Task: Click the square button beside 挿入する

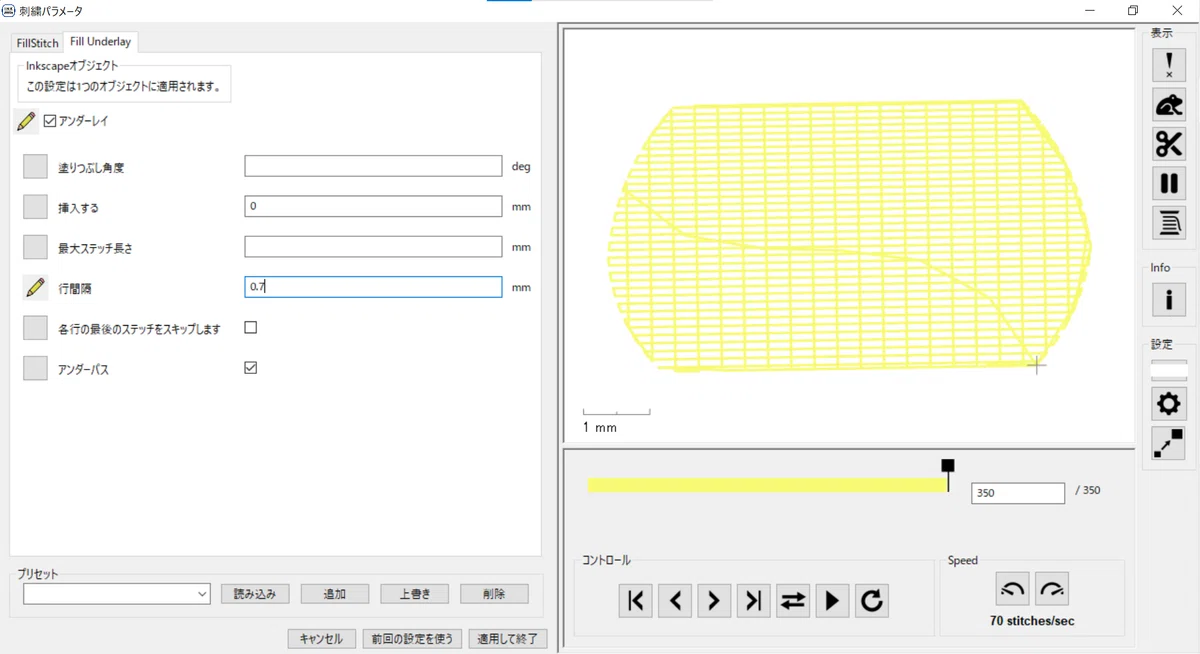Action: pyautogui.click(x=35, y=207)
